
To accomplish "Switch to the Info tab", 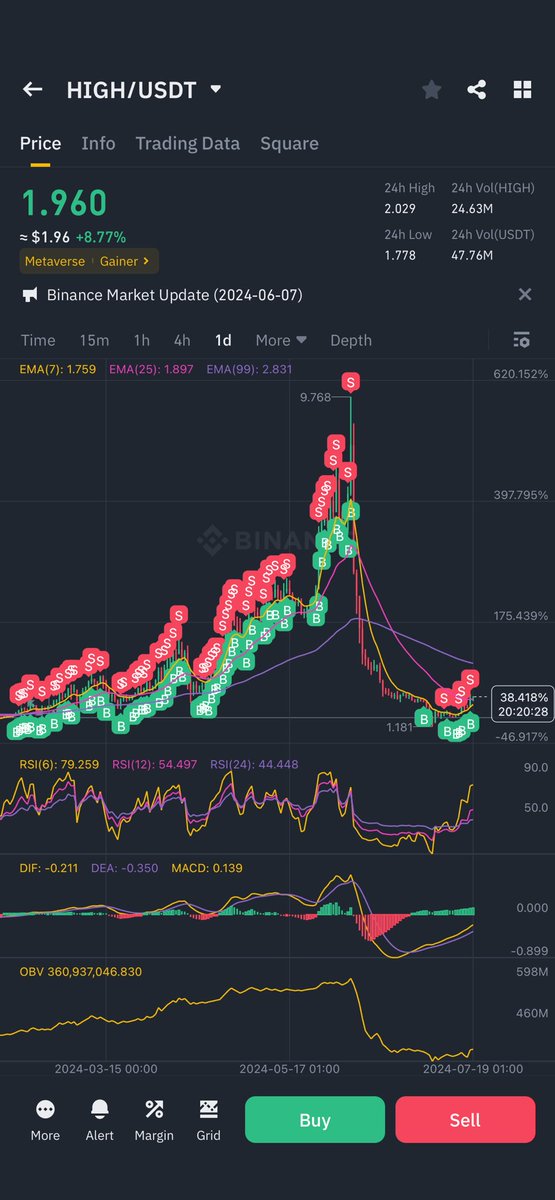I will point(98,143).
